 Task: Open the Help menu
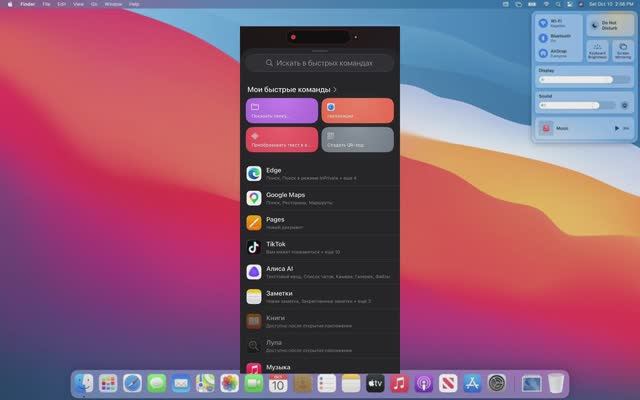[x=134, y=4]
